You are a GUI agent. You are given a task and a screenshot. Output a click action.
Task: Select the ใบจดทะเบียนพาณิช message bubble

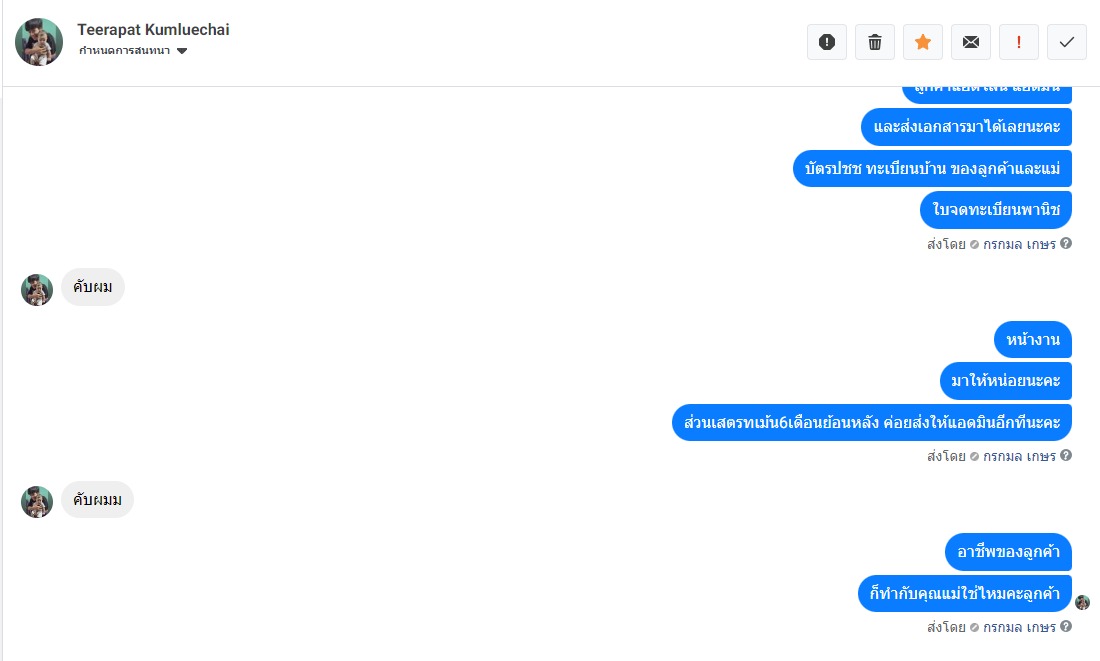(995, 210)
